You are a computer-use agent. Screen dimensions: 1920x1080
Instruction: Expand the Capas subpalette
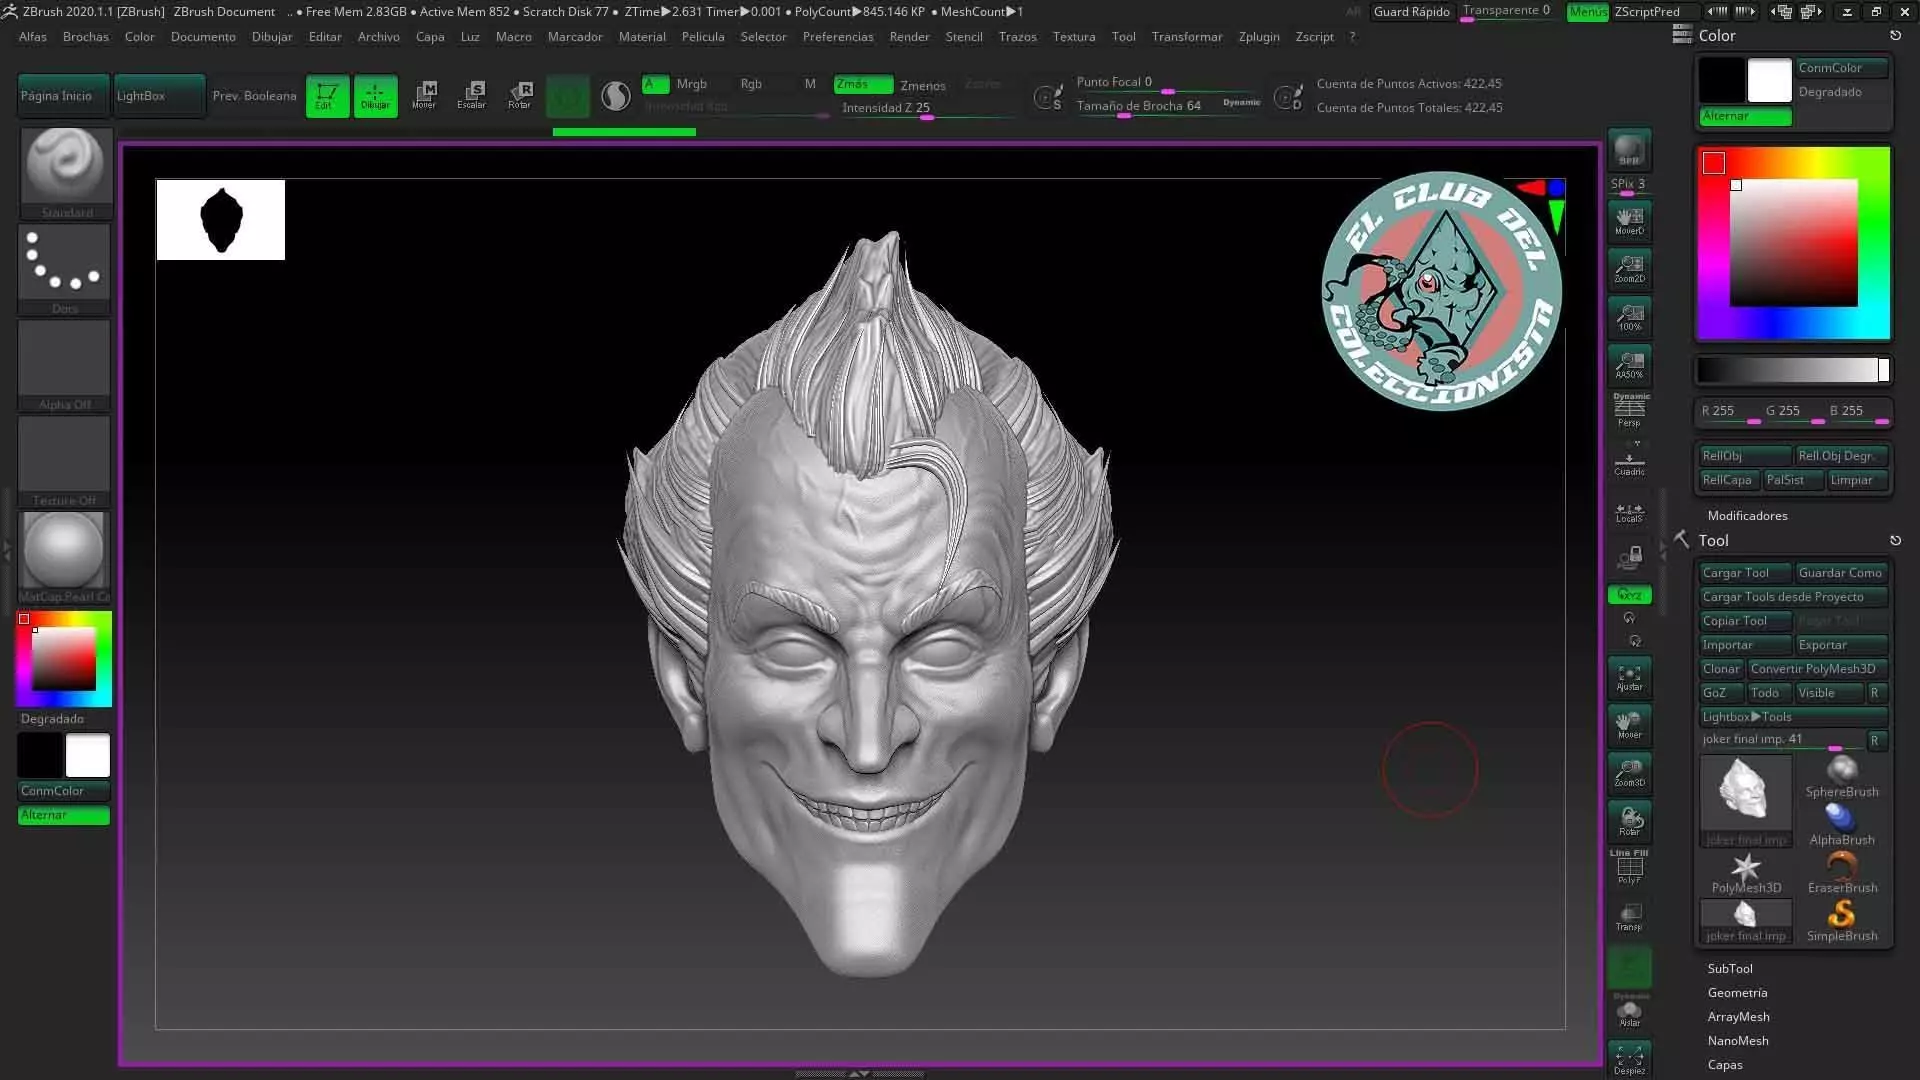[1725, 1065]
